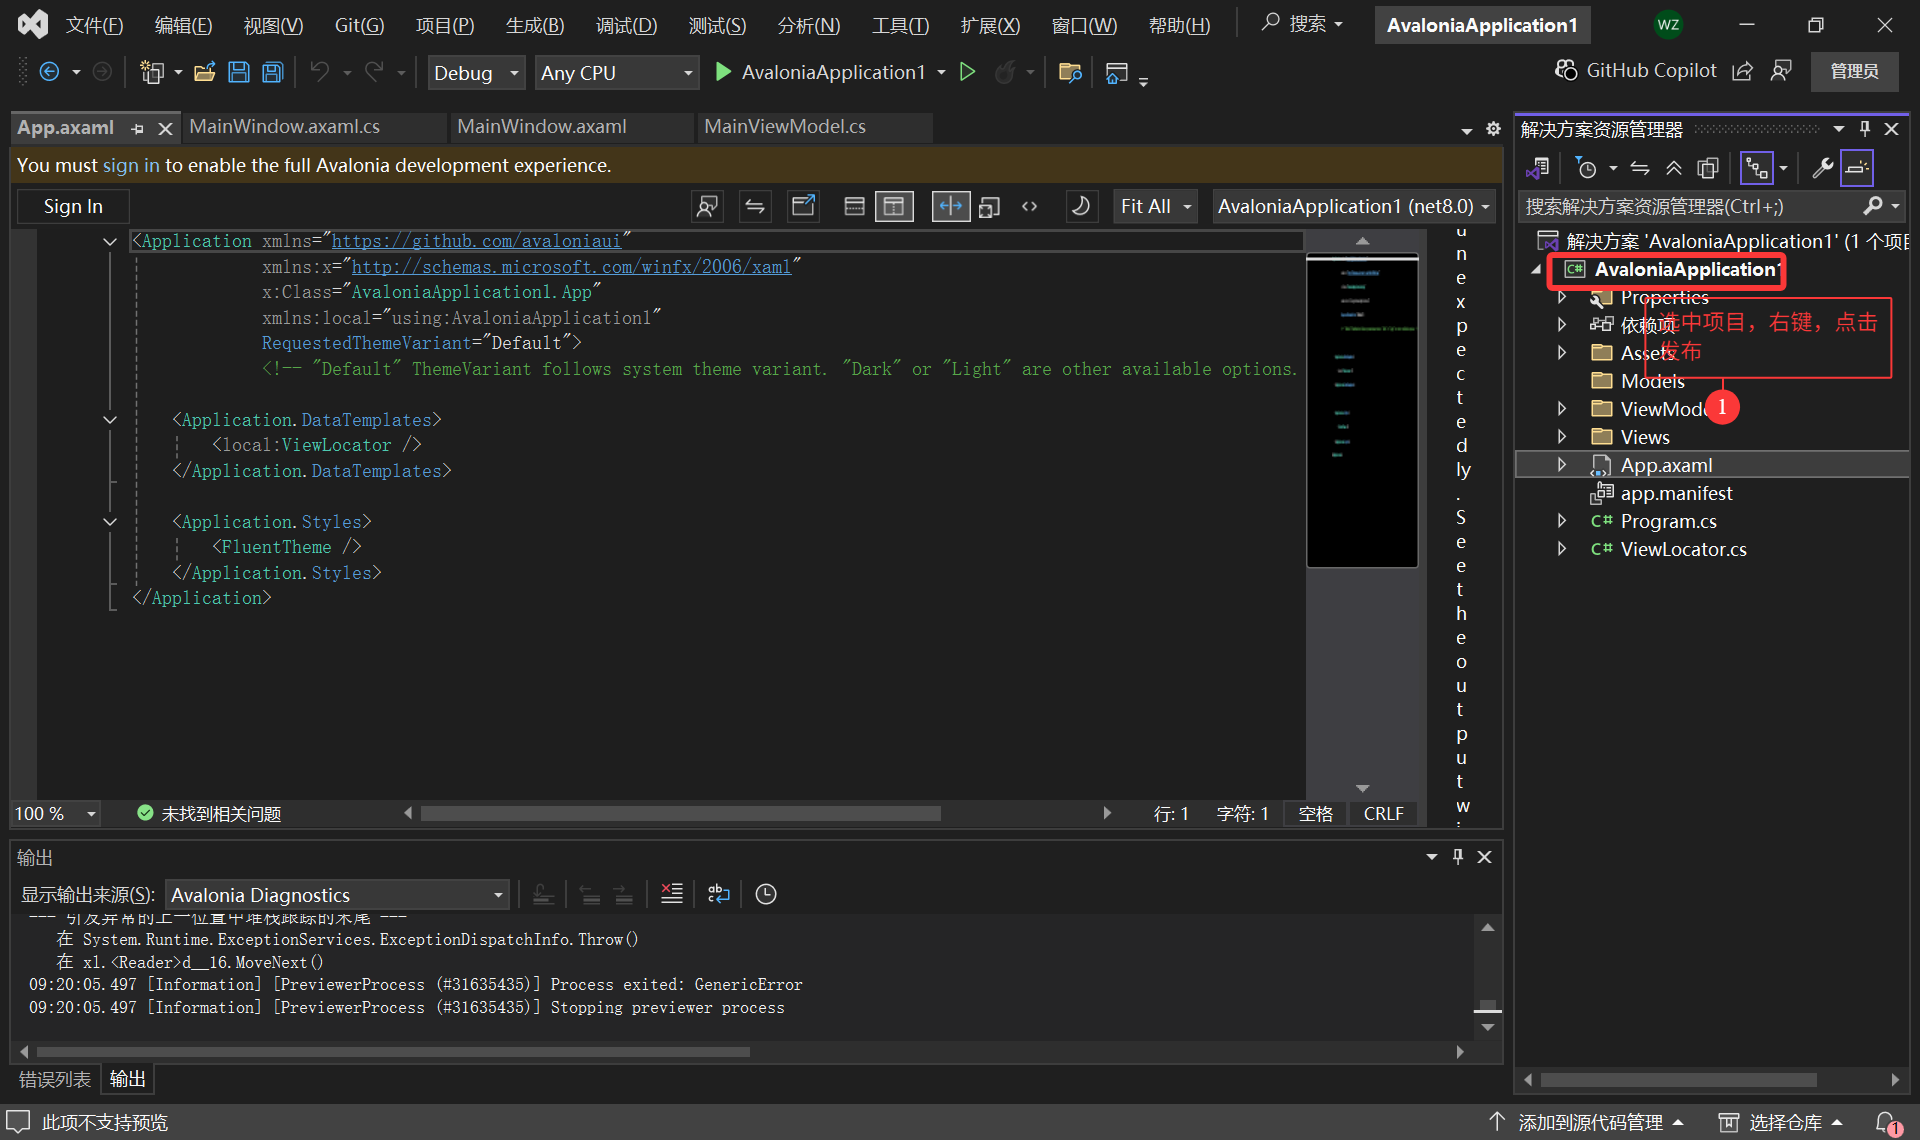Expand the Views folder in Solution Explorer
This screenshot has height=1140, width=1920.
pos(1562,437)
